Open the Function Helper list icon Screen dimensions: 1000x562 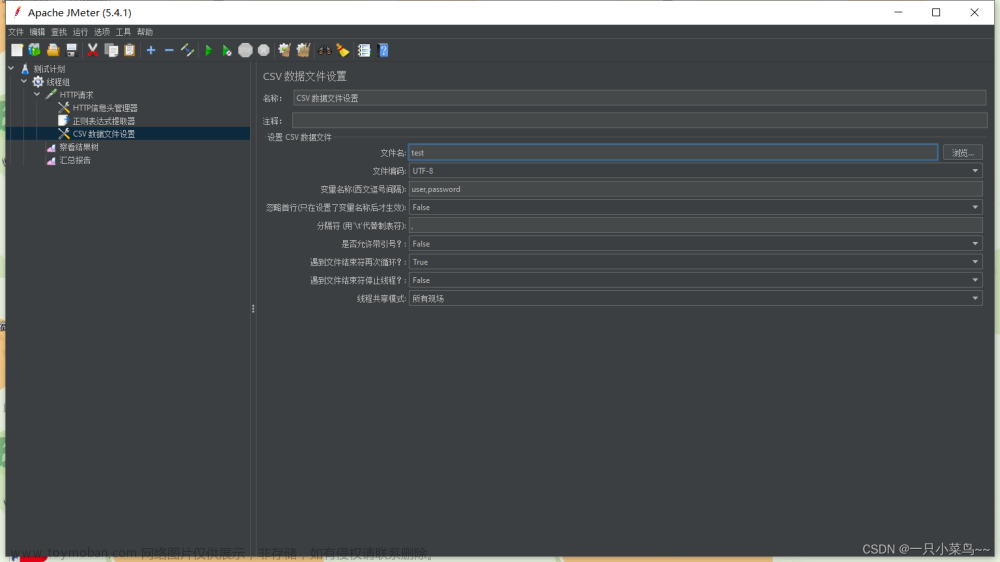pyautogui.click(x=364, y=50)
